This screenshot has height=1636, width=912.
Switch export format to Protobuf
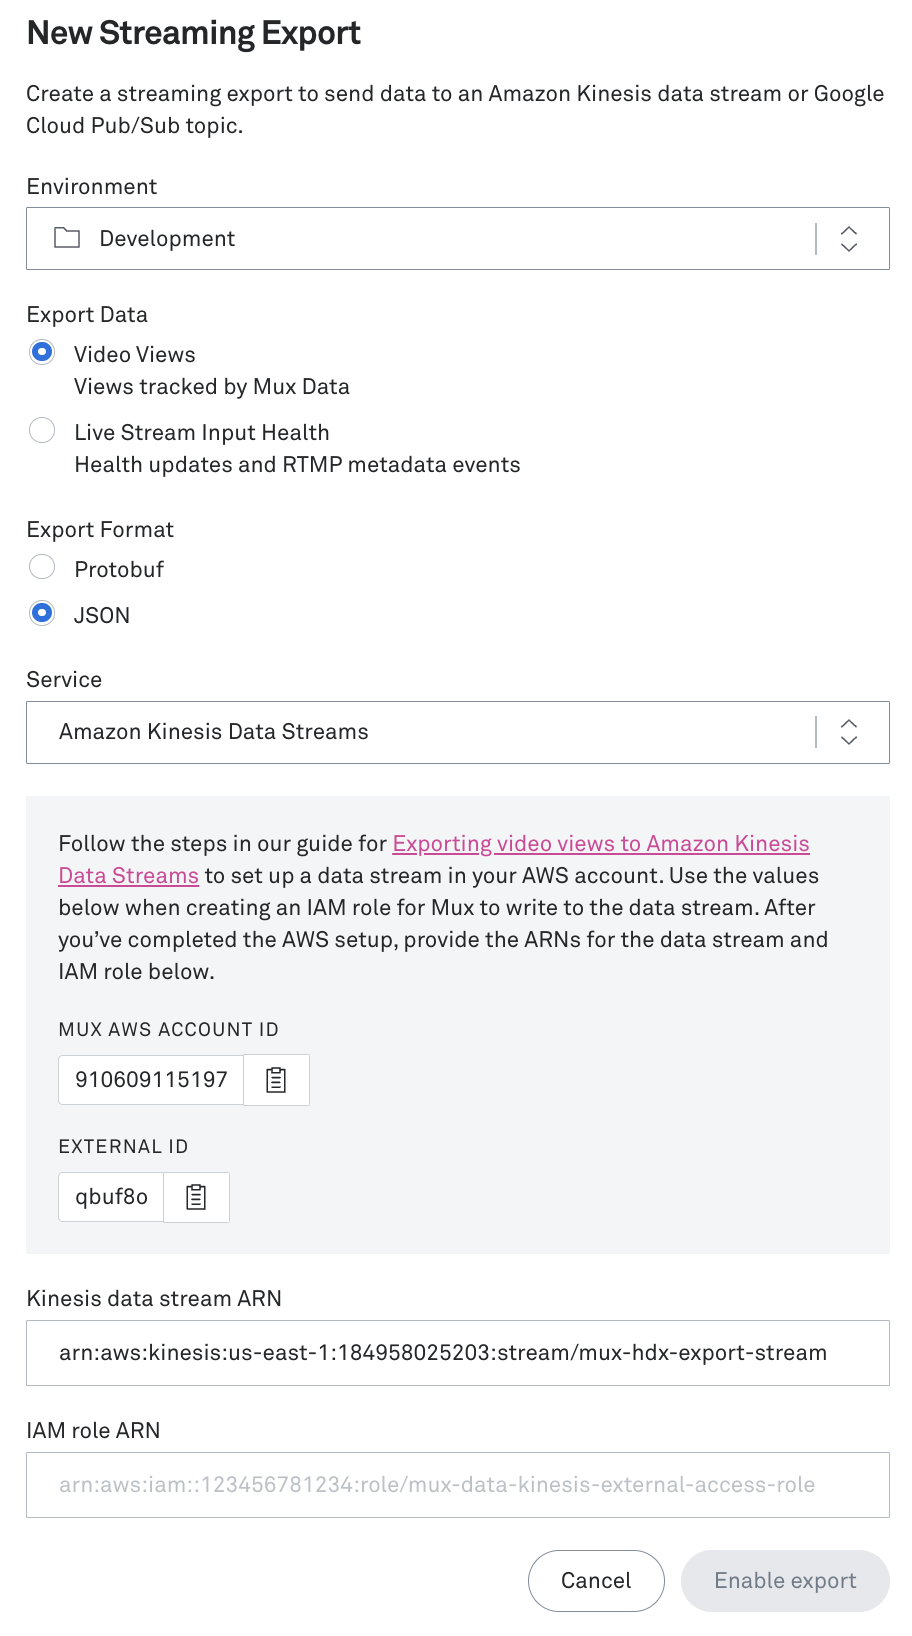click(x=42, y=567)
